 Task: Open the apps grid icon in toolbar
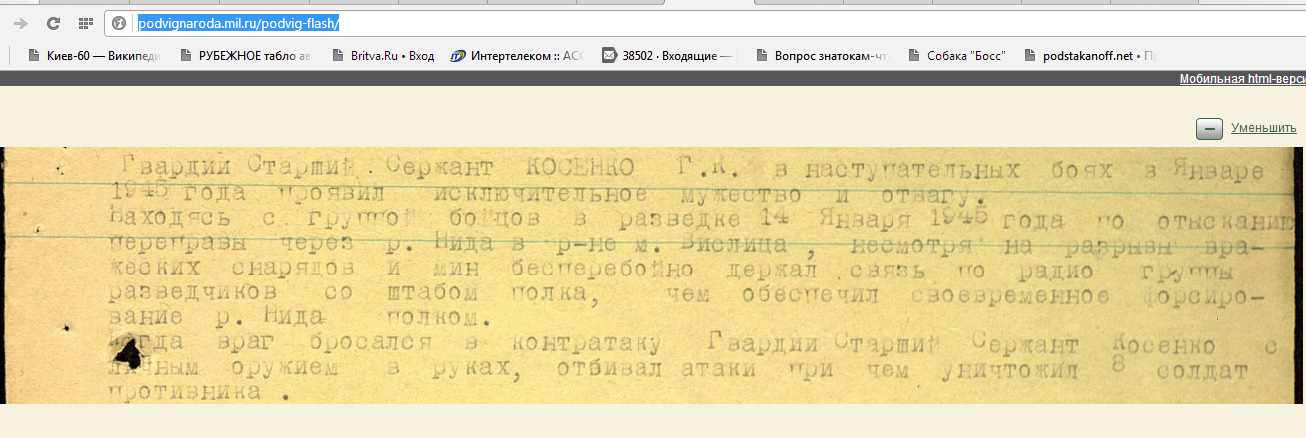pyautogui.click(x=86, y=22)
